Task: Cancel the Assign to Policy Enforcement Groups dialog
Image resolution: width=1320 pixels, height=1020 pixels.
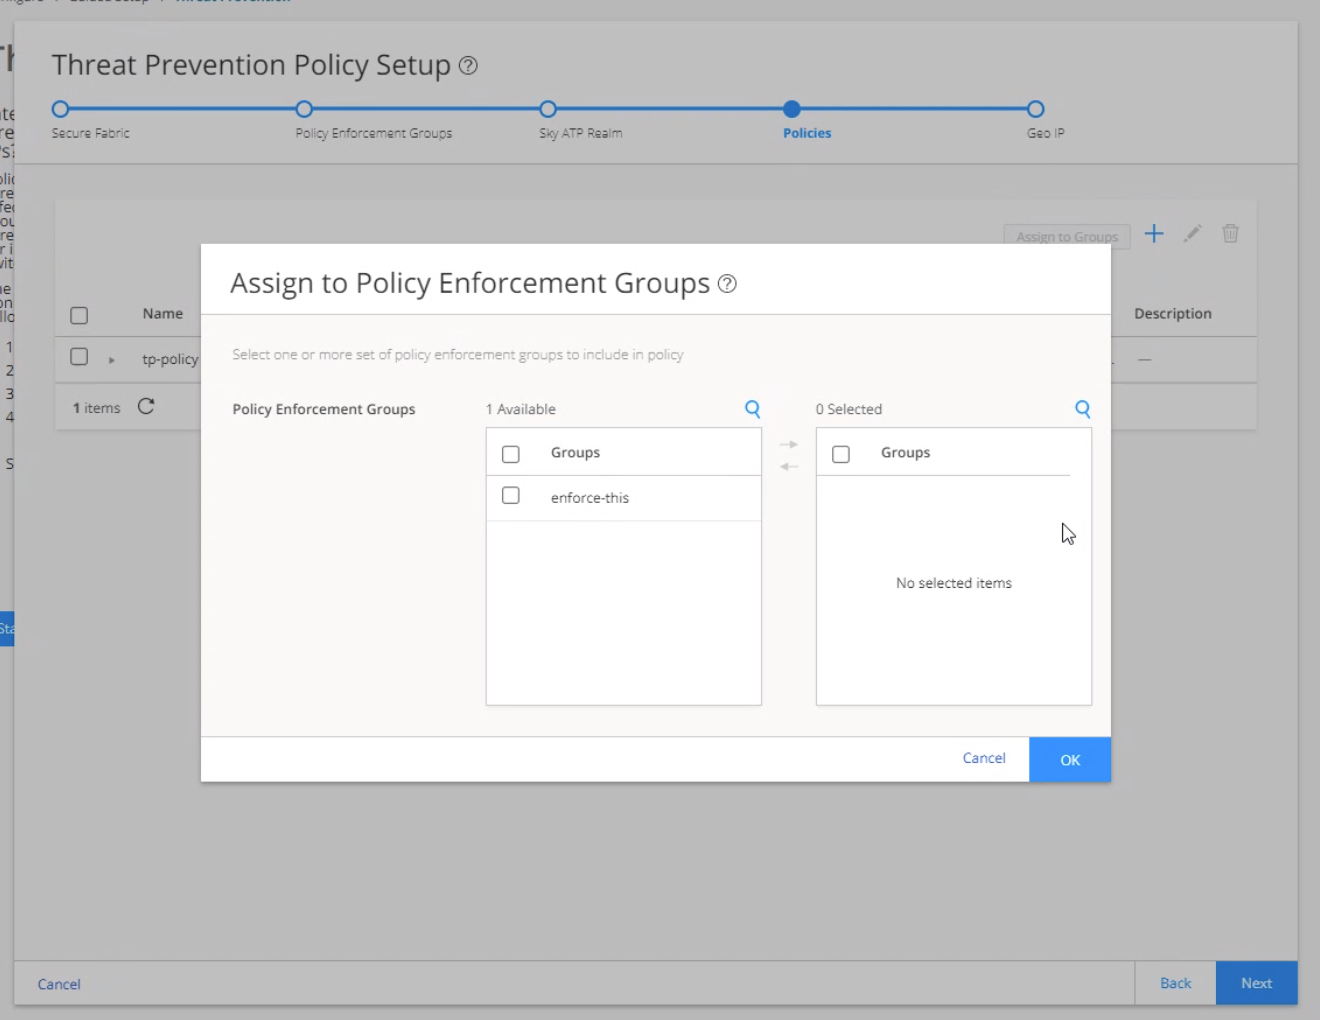Action: 983,758
